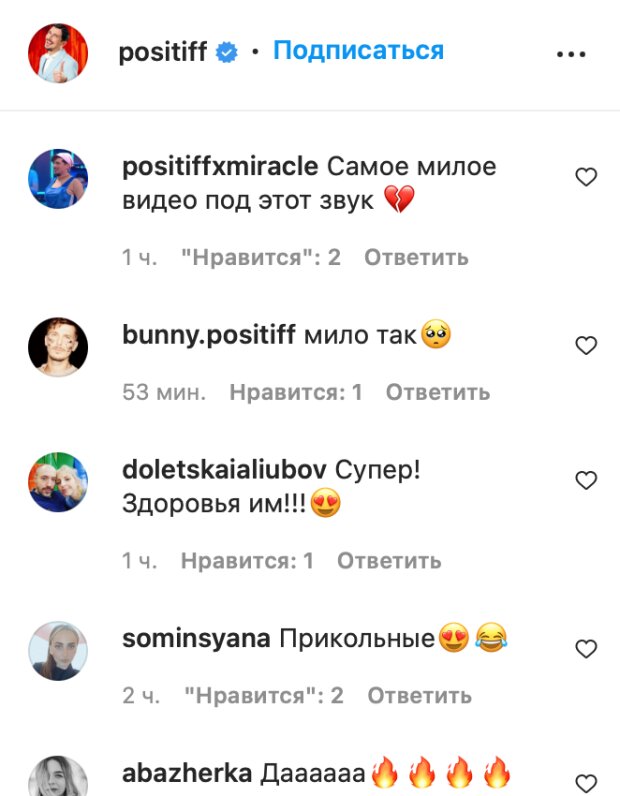
Task: Click the Подписаться follow link
Action: [358, 51]
